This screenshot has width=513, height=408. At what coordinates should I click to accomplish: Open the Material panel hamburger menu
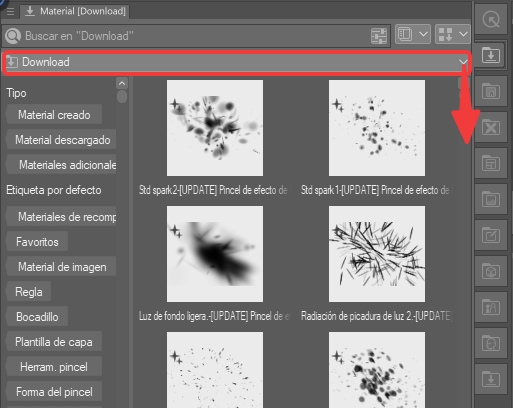(x=10, y=12)
